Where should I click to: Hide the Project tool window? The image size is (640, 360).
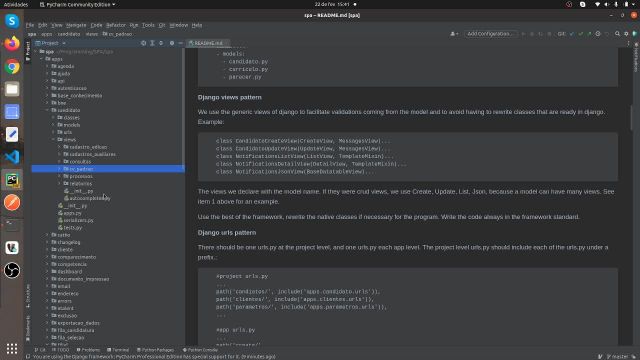180,43
